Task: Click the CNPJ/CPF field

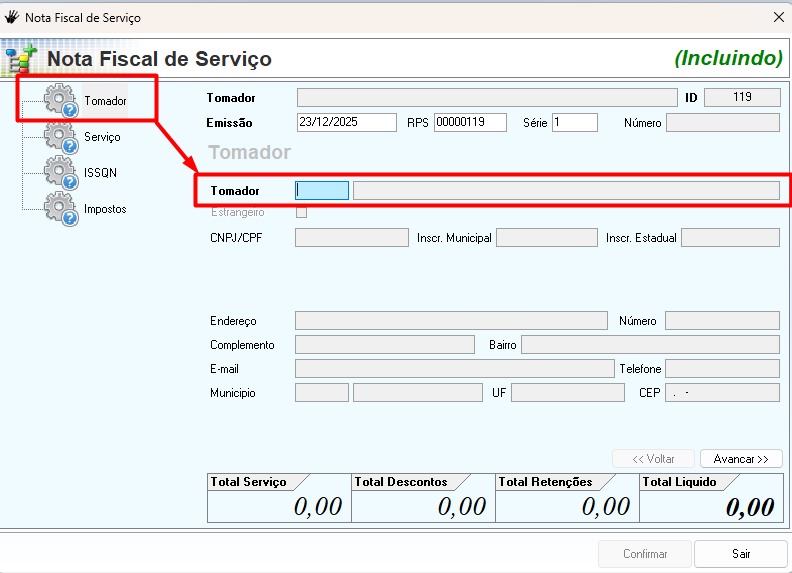Action: tap(352, 238)
